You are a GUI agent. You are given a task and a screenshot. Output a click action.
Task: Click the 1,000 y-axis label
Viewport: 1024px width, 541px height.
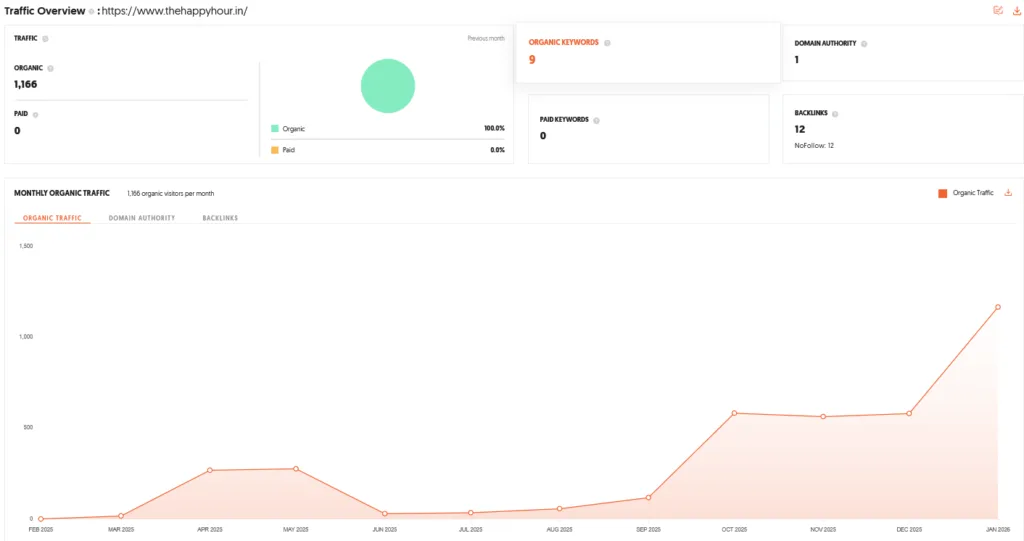pos(26,337)
